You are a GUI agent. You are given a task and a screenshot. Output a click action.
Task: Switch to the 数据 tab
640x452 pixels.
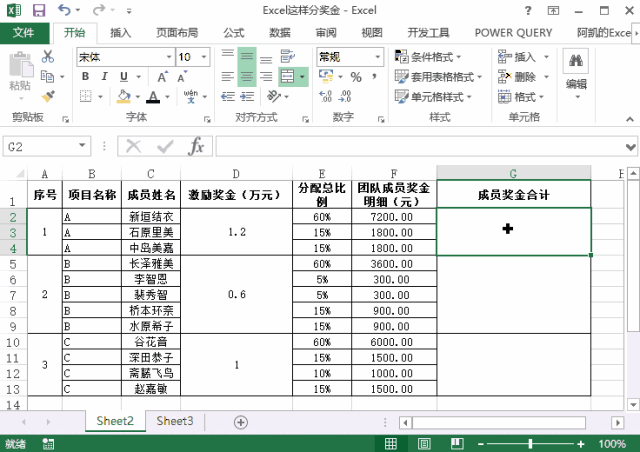click(280, 33)
